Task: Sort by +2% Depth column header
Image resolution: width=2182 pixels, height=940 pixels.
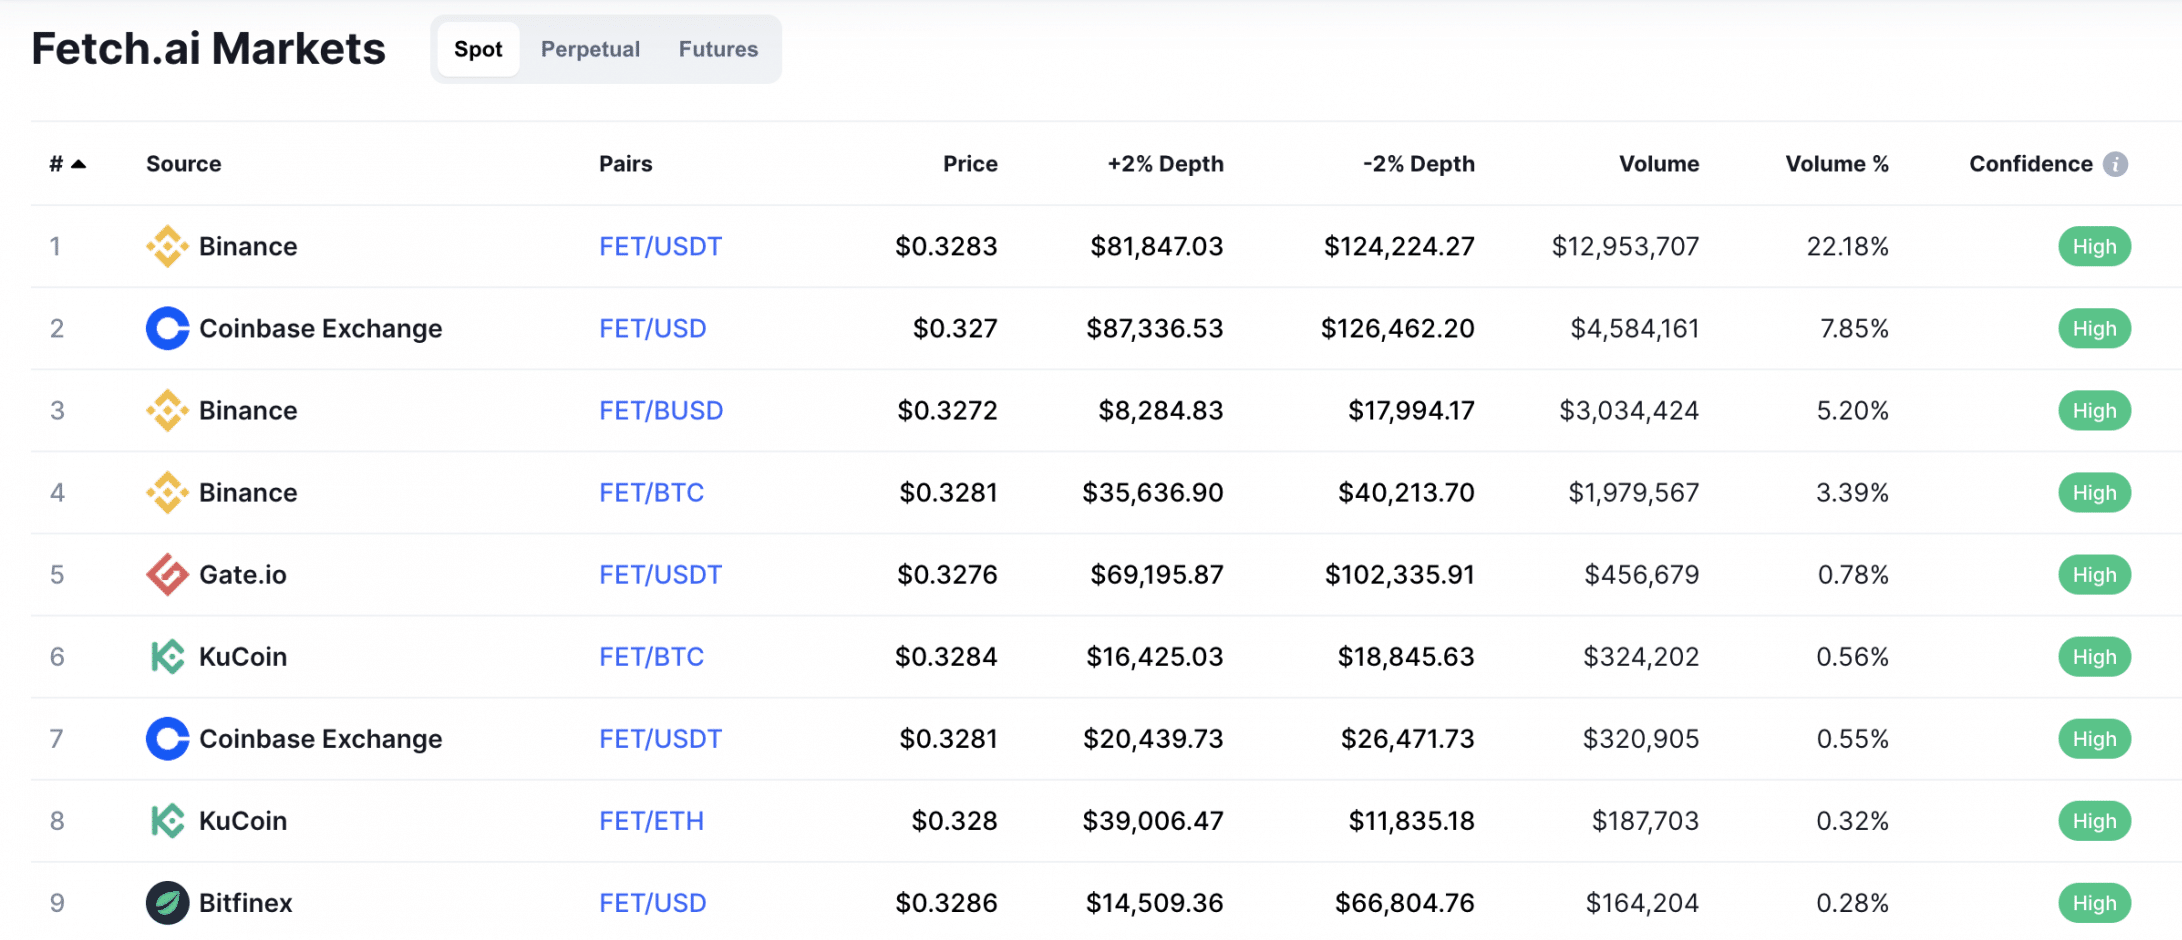Action: pyautogui.click(x=1165, y=164)
